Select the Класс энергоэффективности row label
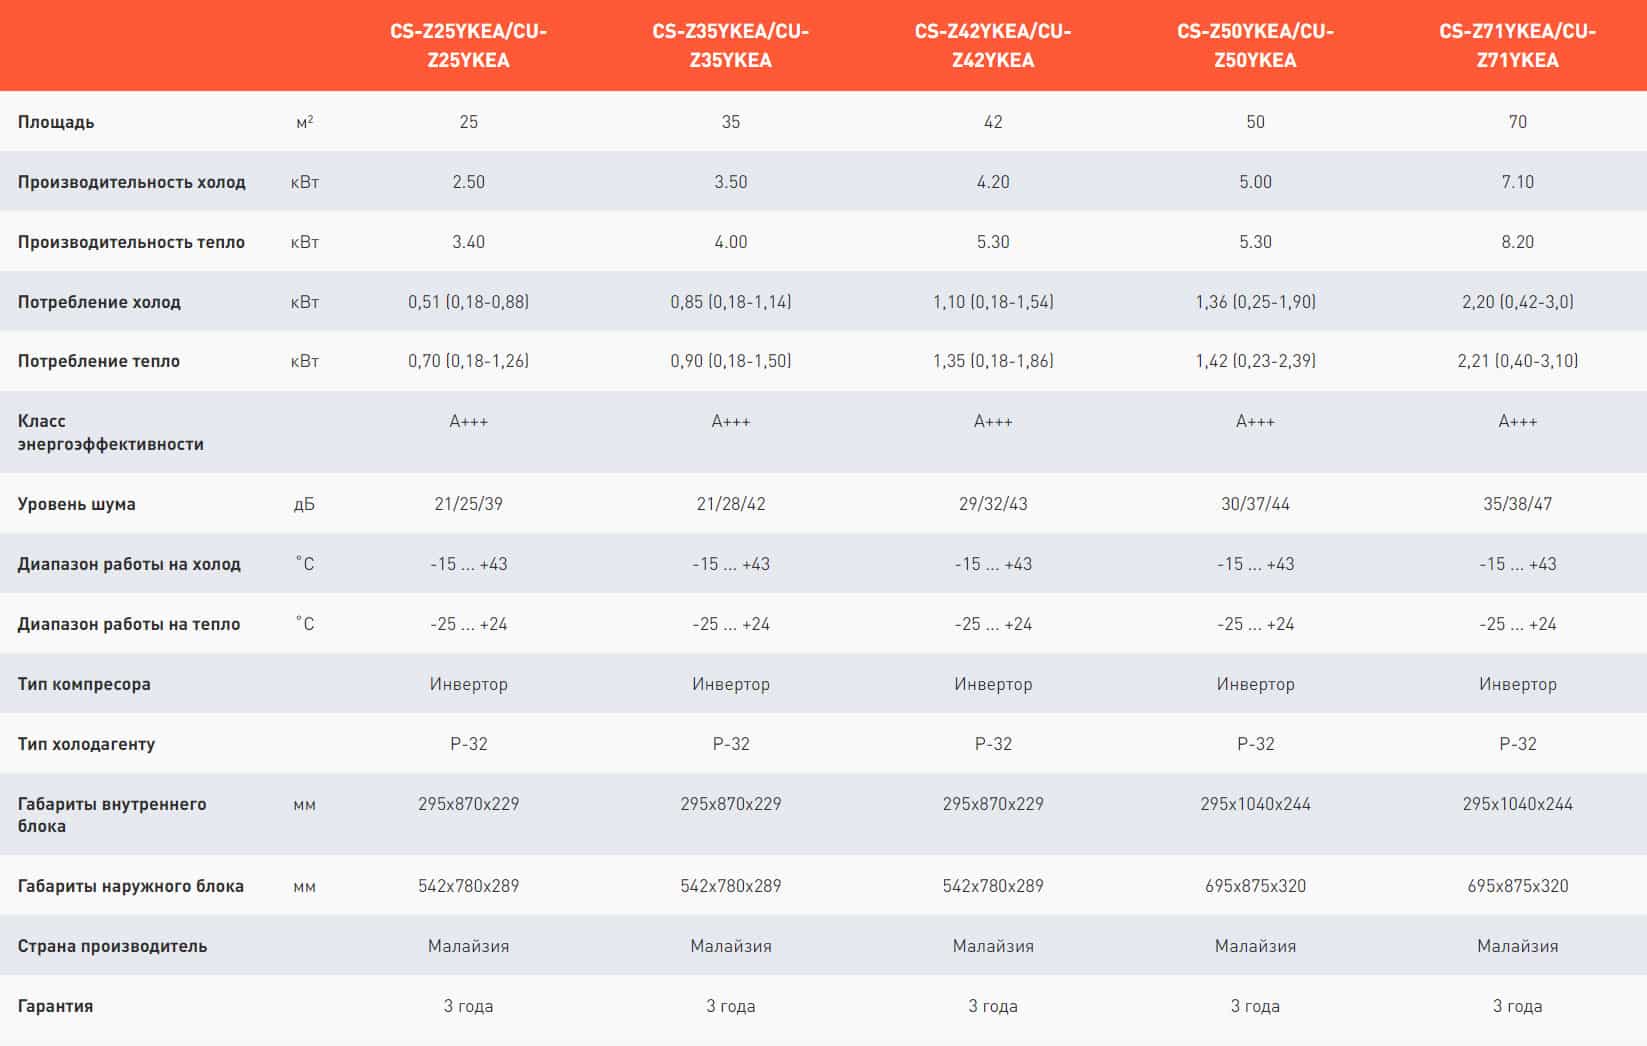This screenshot has height=1046, width=1647. click(x=110, y=432)
